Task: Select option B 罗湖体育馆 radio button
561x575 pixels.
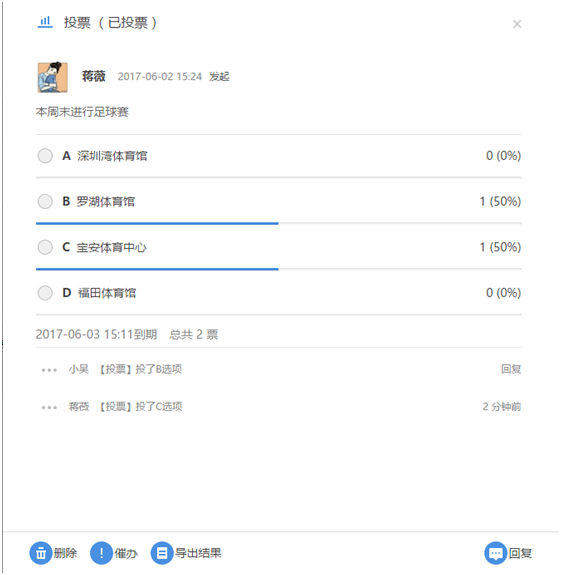Action: [x=45, y=201]
